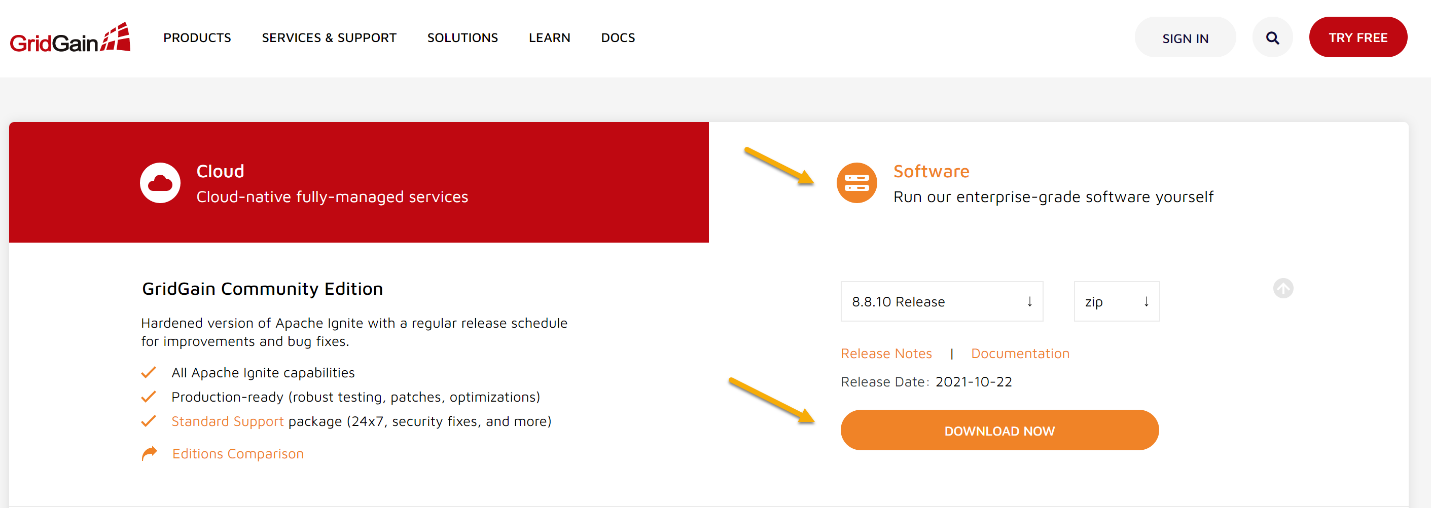The height and width of the screenshot is (508, 1431).
Task: Click the Sign In button
Action: 1185,38
